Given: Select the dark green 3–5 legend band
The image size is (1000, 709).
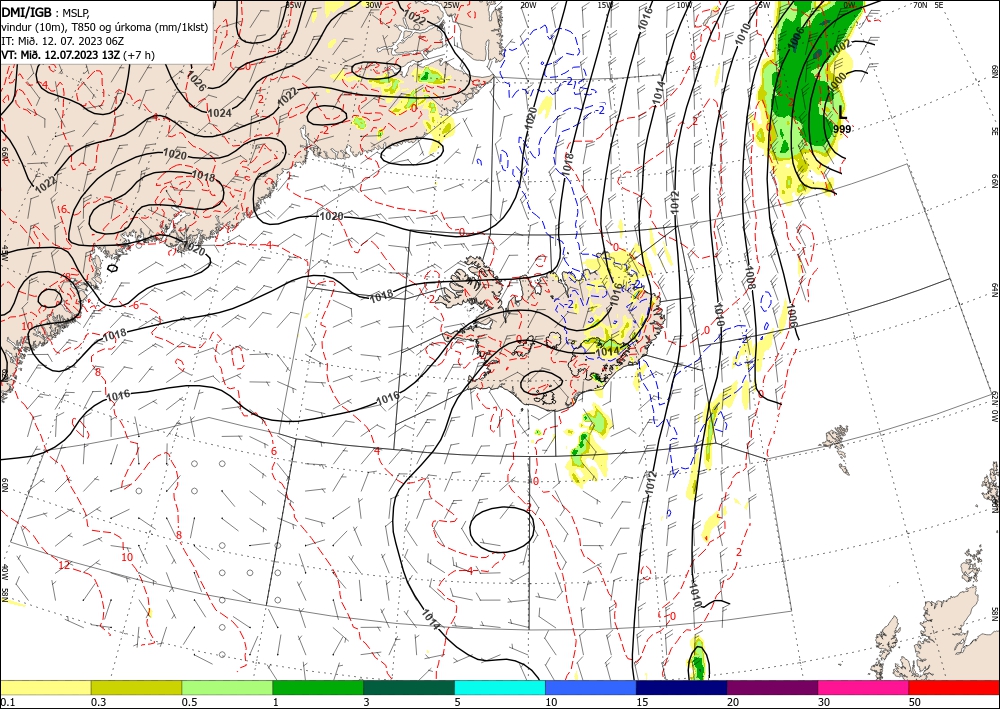Looking at the screenshot, I should coord(409,687).
